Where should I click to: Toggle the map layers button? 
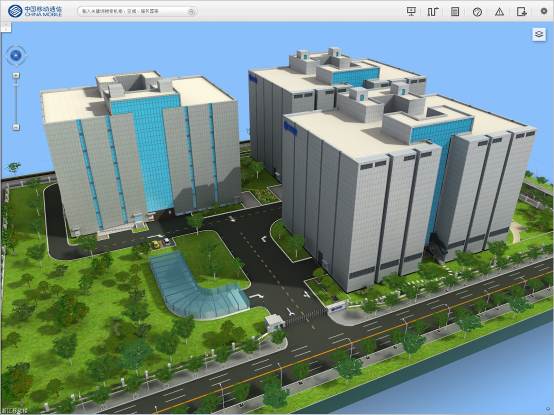tap(539, 34)
